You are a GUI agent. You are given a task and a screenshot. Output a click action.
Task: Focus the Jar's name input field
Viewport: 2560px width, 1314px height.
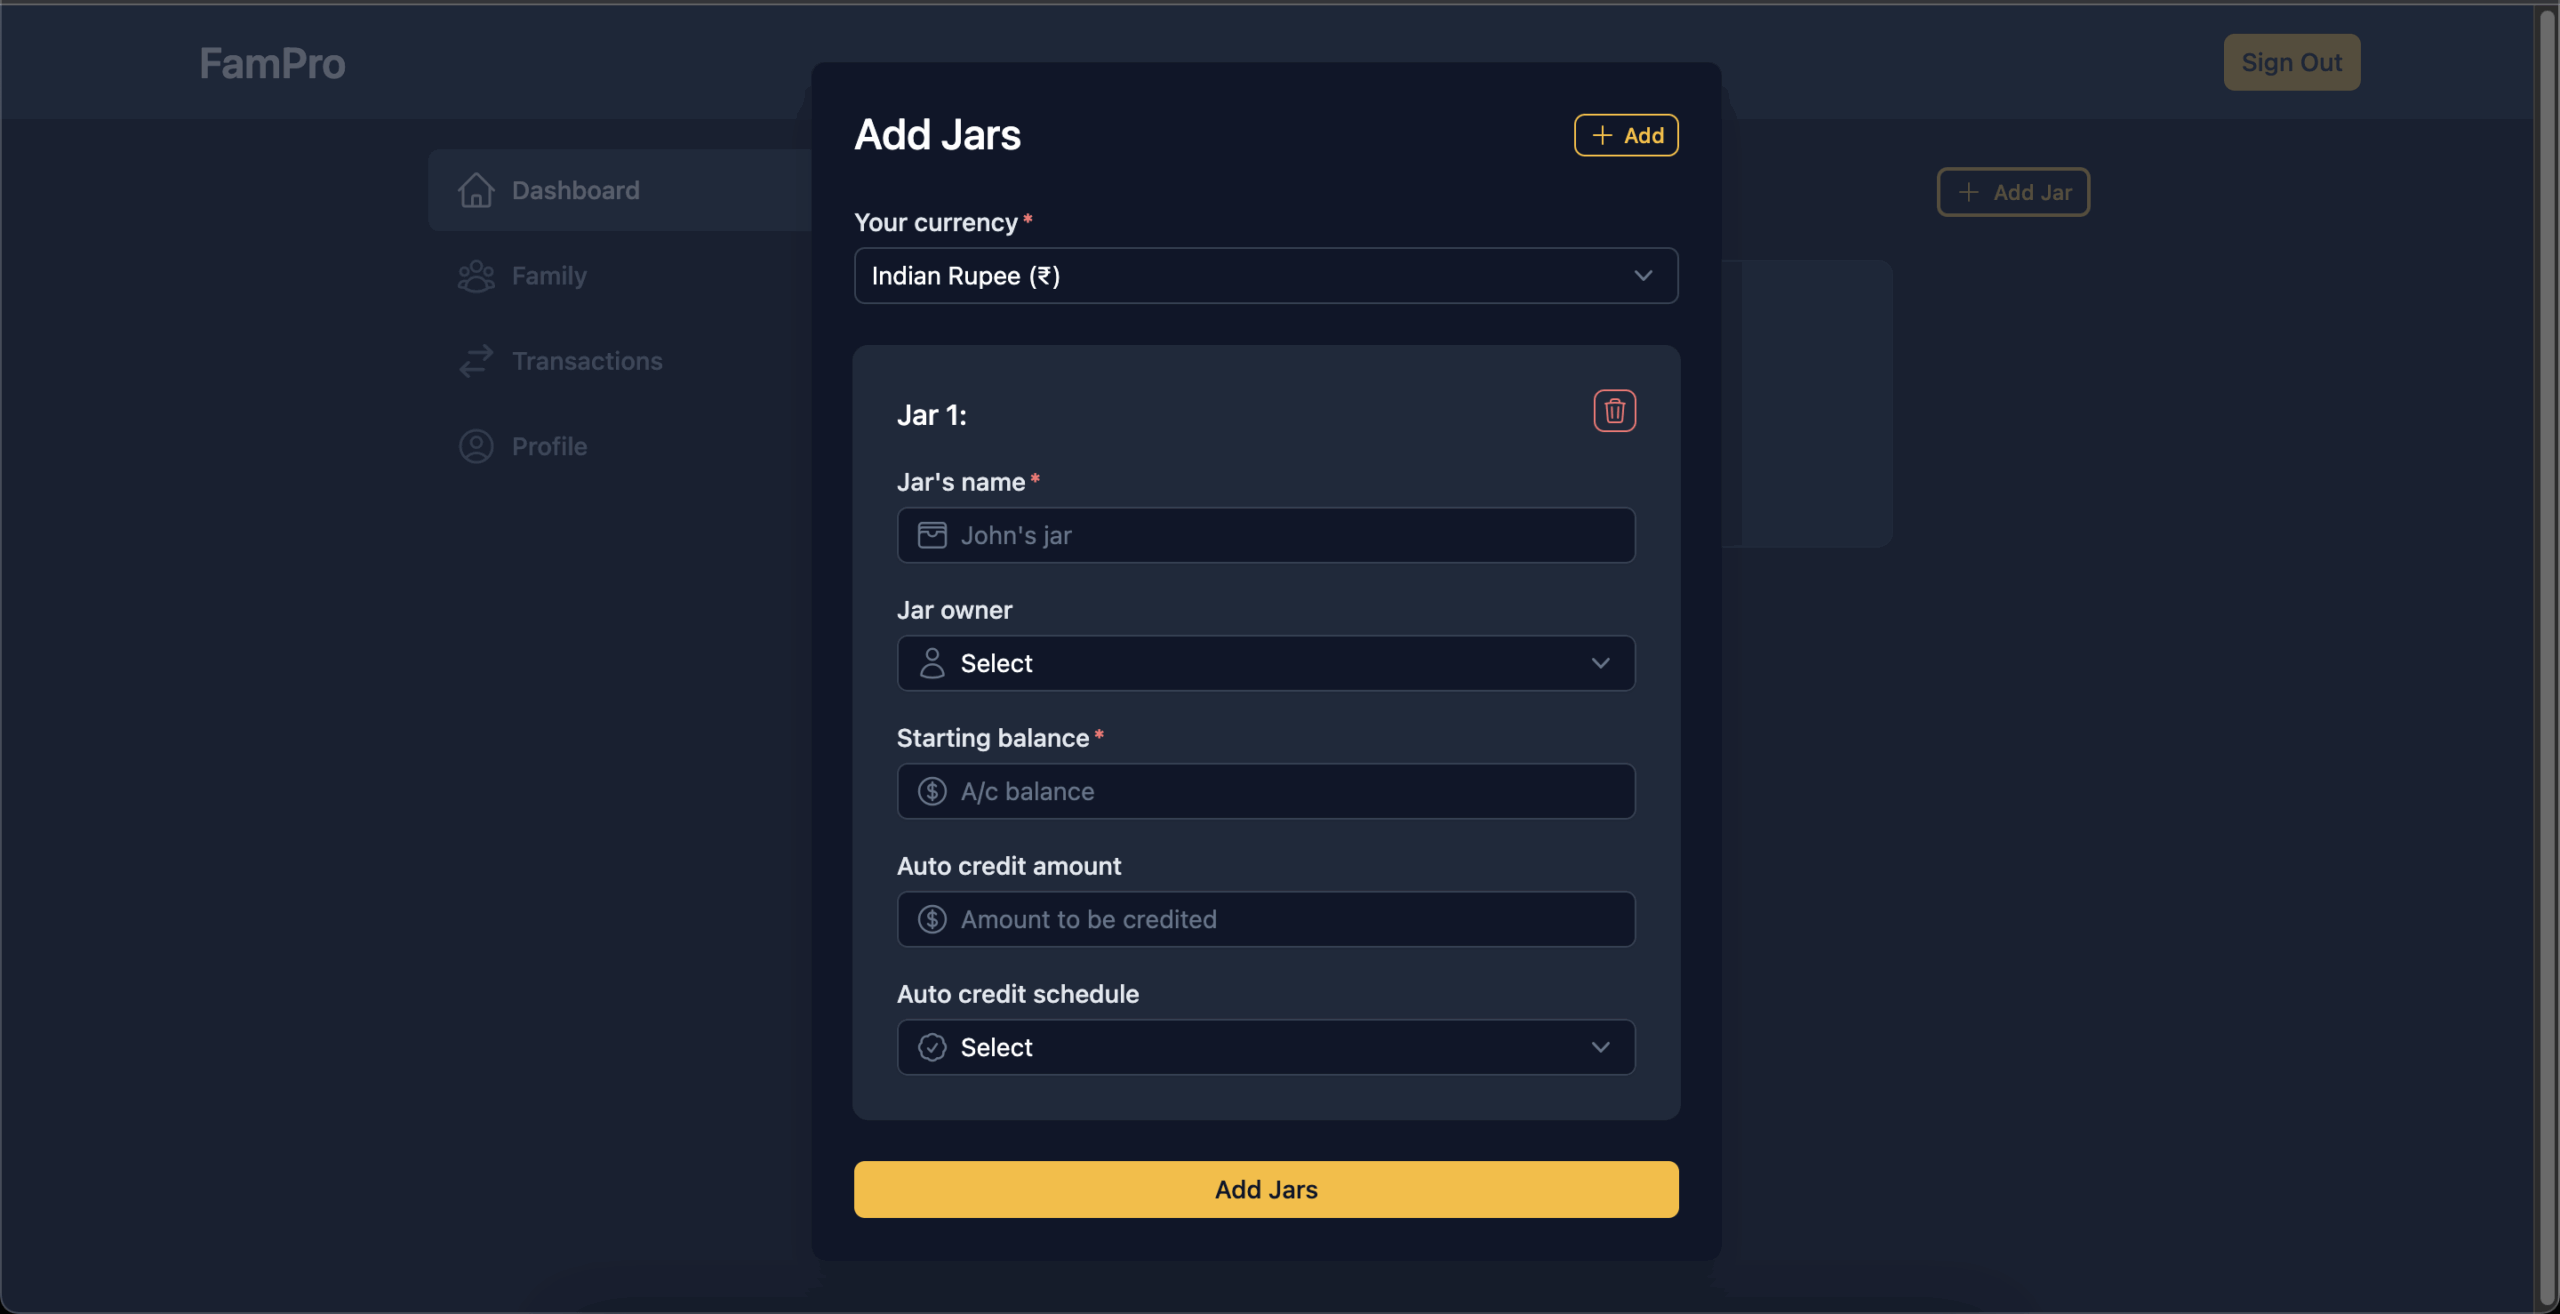(1266, 535)
